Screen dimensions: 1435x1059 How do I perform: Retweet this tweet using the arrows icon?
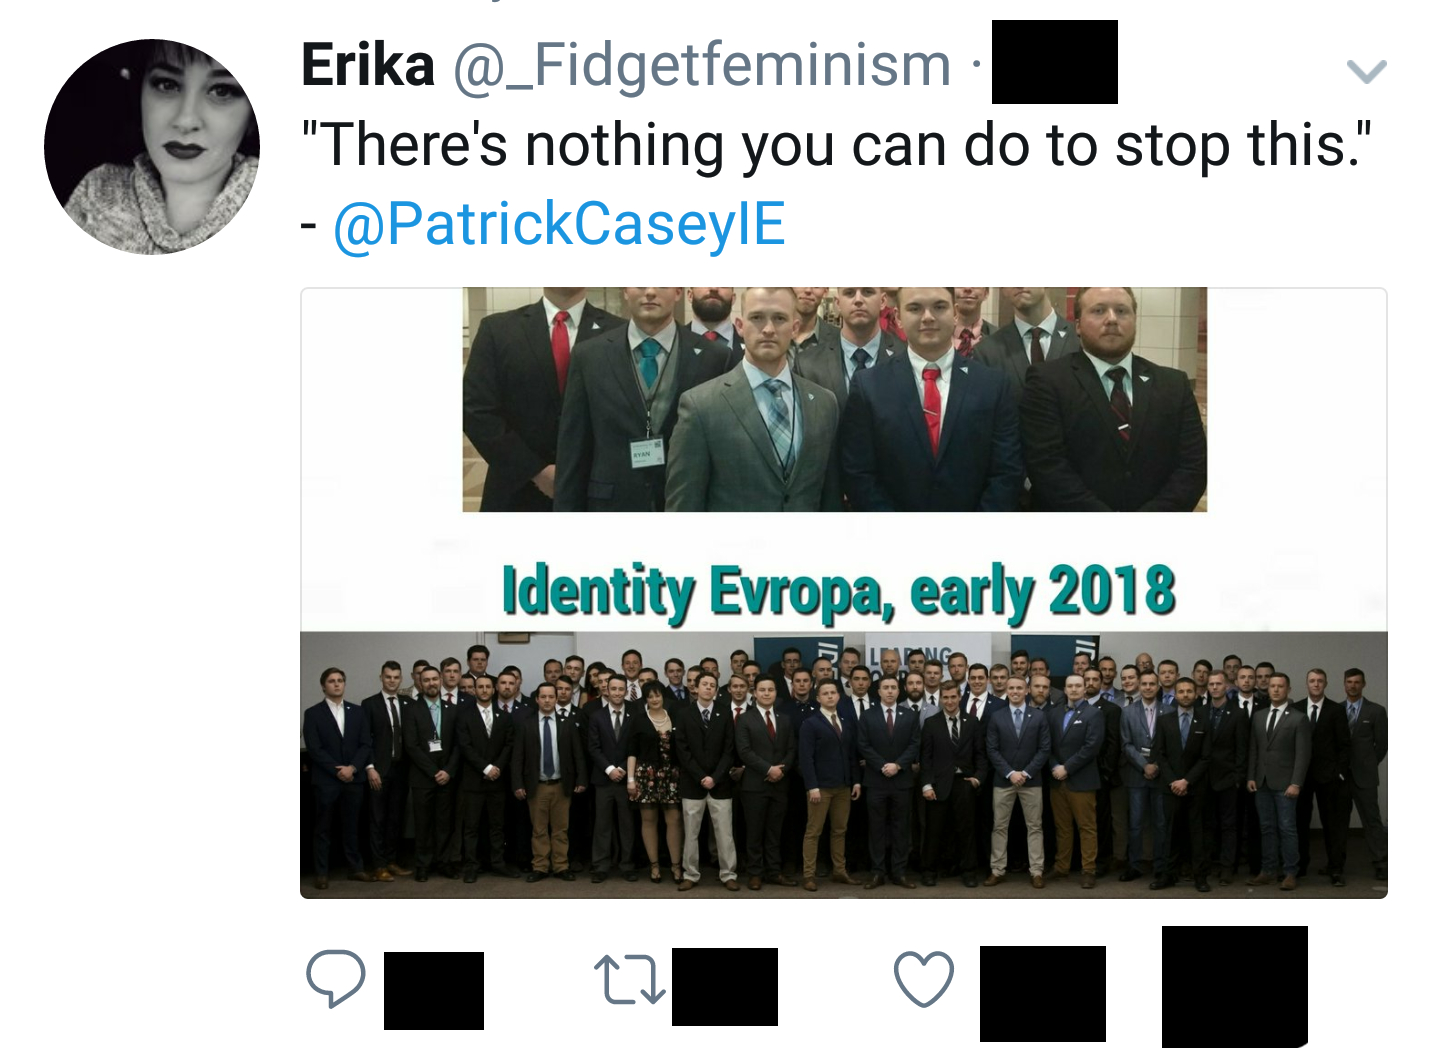628,979
